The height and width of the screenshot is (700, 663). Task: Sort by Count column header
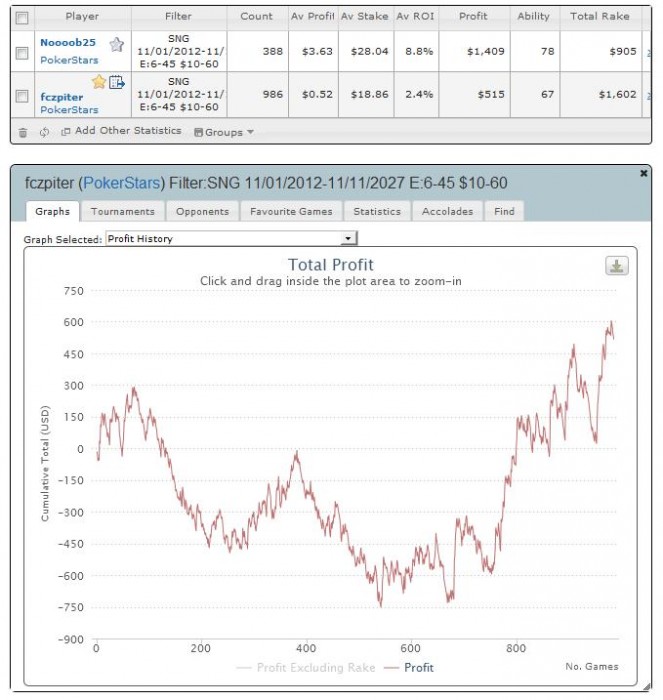click(257, 17)
